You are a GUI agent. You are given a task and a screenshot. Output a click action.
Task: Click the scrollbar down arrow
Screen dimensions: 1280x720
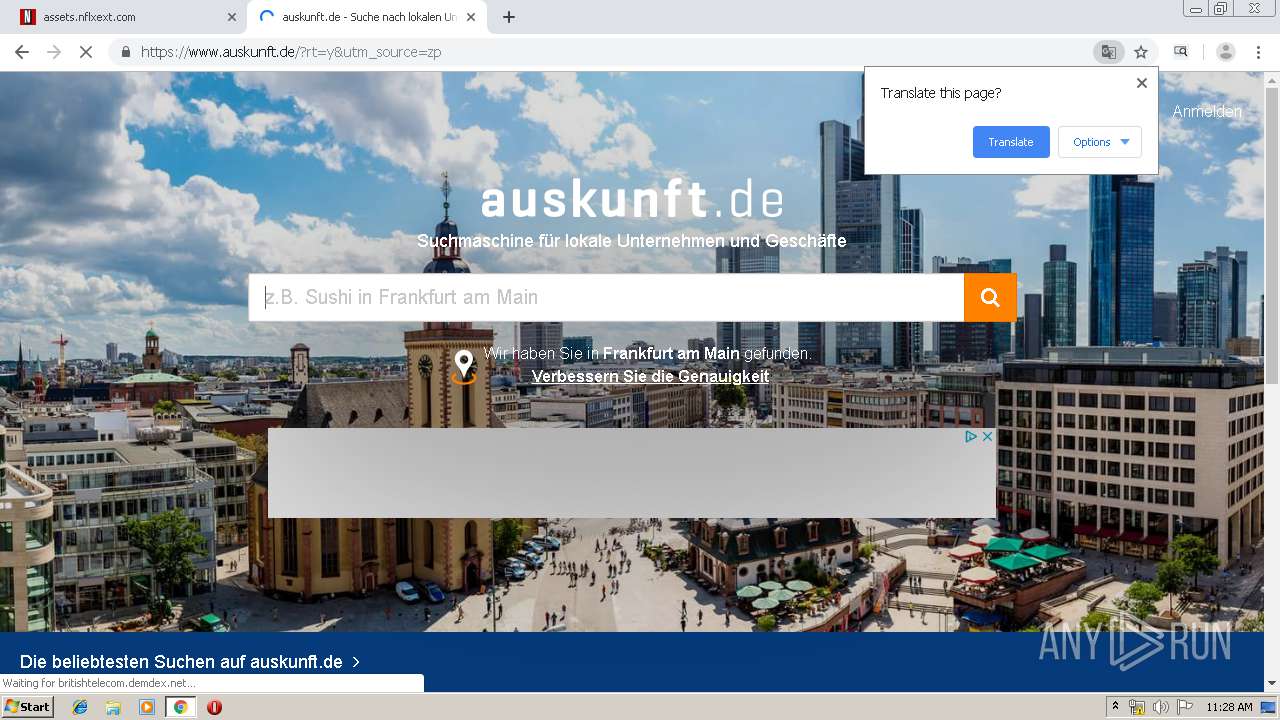1272,684
